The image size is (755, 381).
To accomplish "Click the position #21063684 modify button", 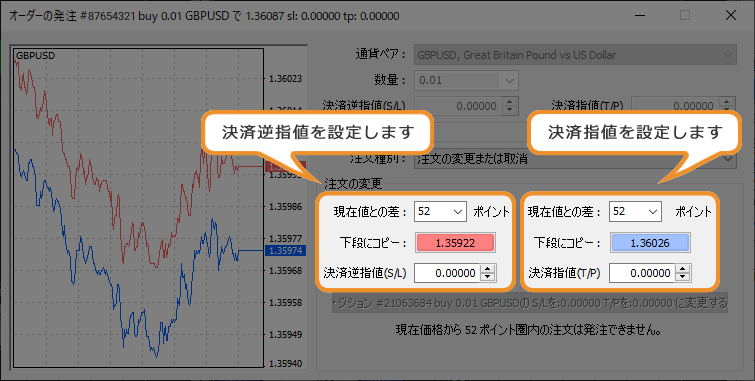I will [x=530, y=303].
